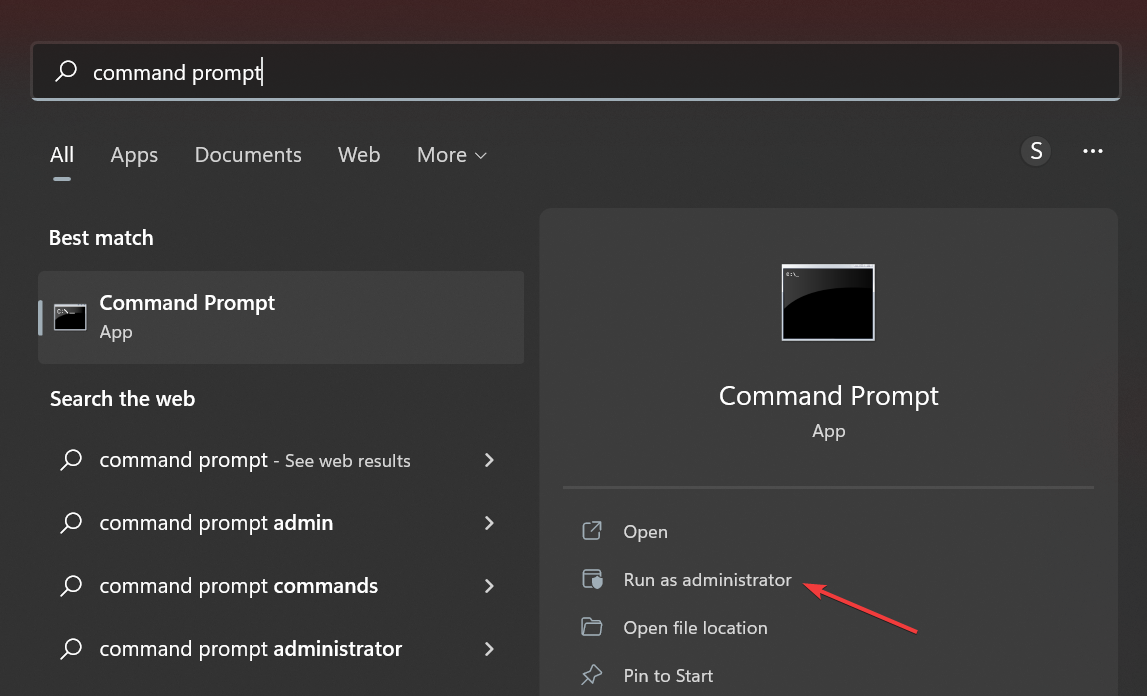This screenshot has height=696, width=1147.
Task: Click the Run as administrator shield icon
Action: (x=592, y=579)
